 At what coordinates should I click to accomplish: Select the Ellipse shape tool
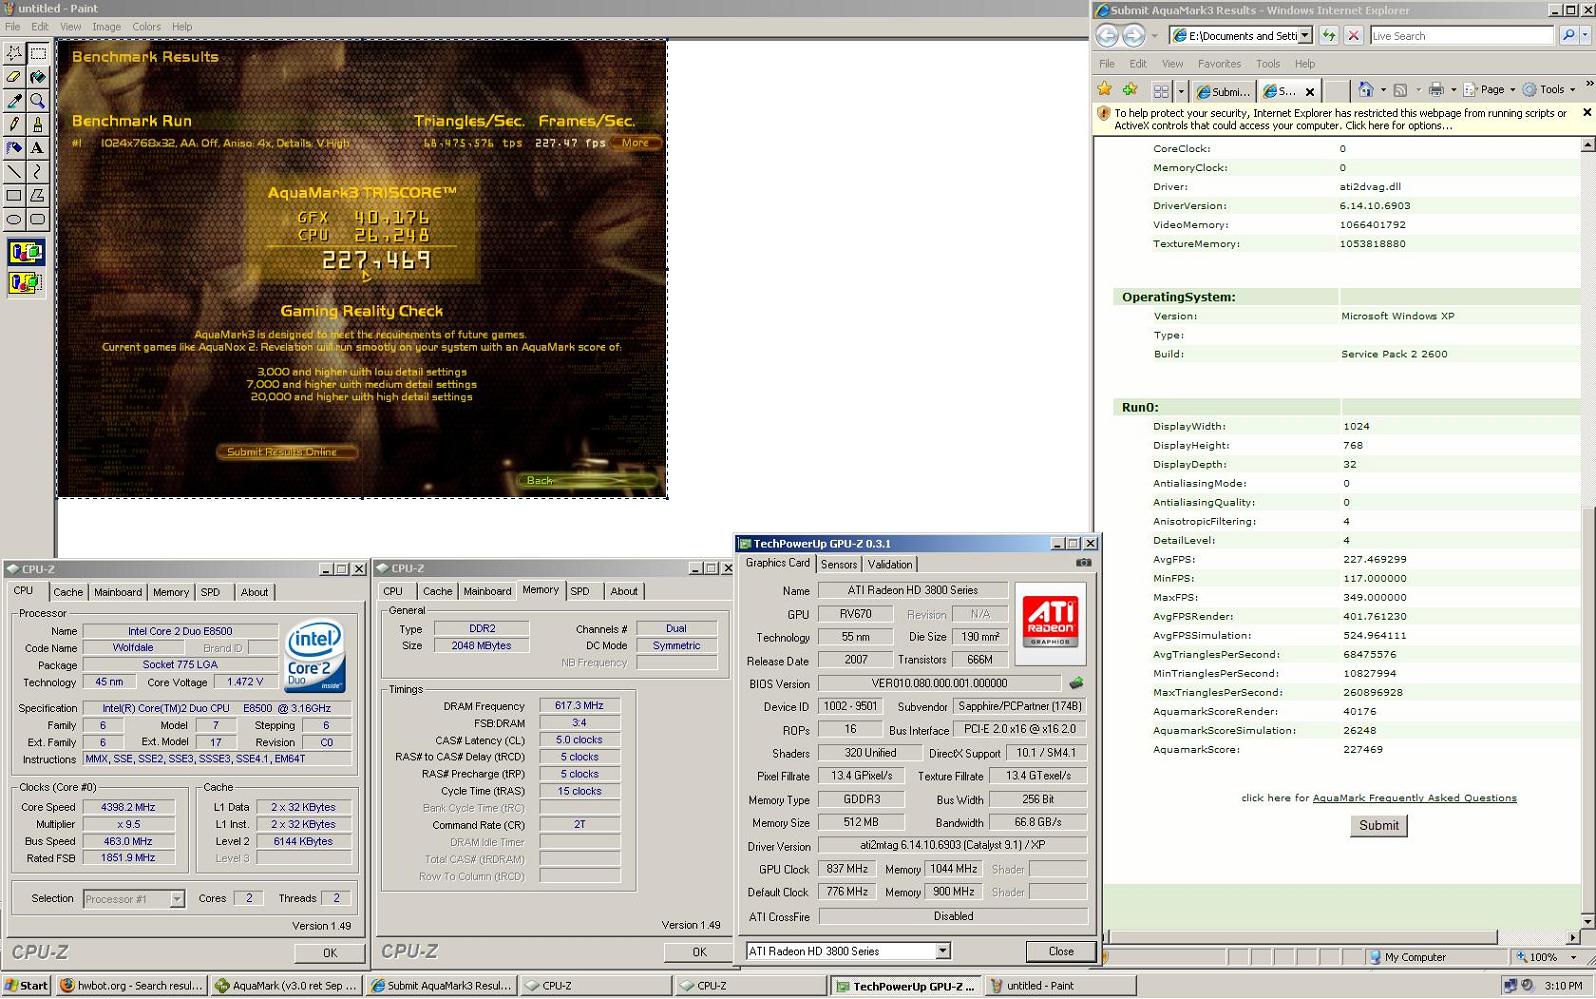(14, 219)
